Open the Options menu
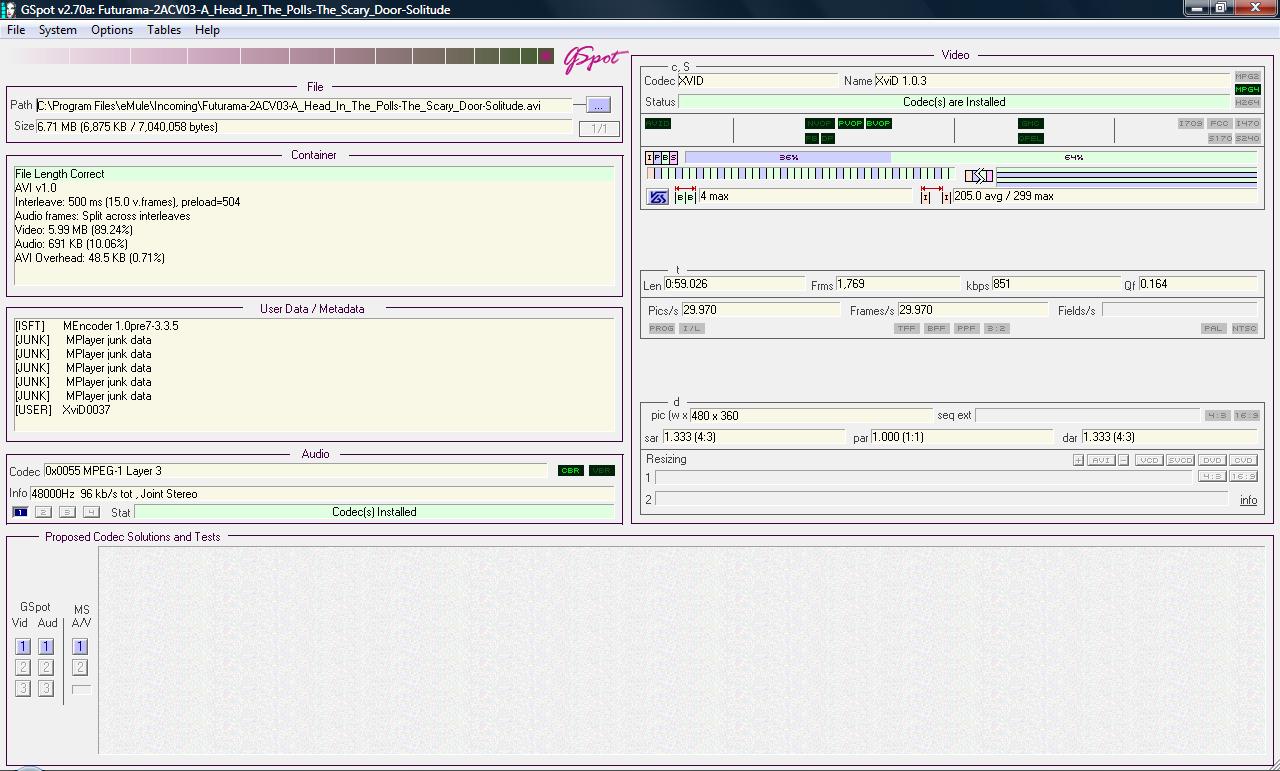The height and width of the screenshot is (771, 1280). click(112, 30)
